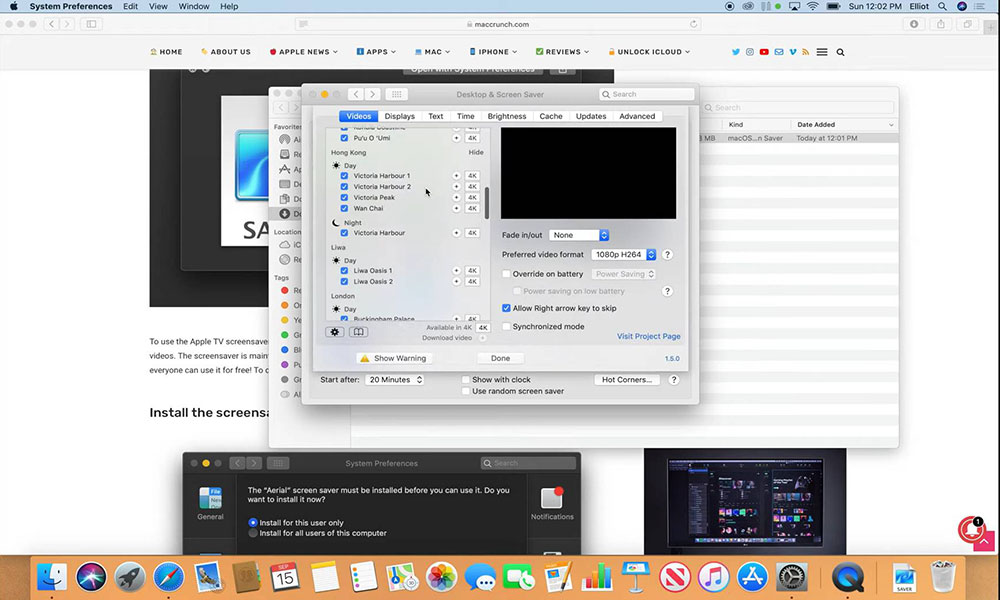Enable Override on battery checkbox
1000x600 pixels.
(506, 274)
